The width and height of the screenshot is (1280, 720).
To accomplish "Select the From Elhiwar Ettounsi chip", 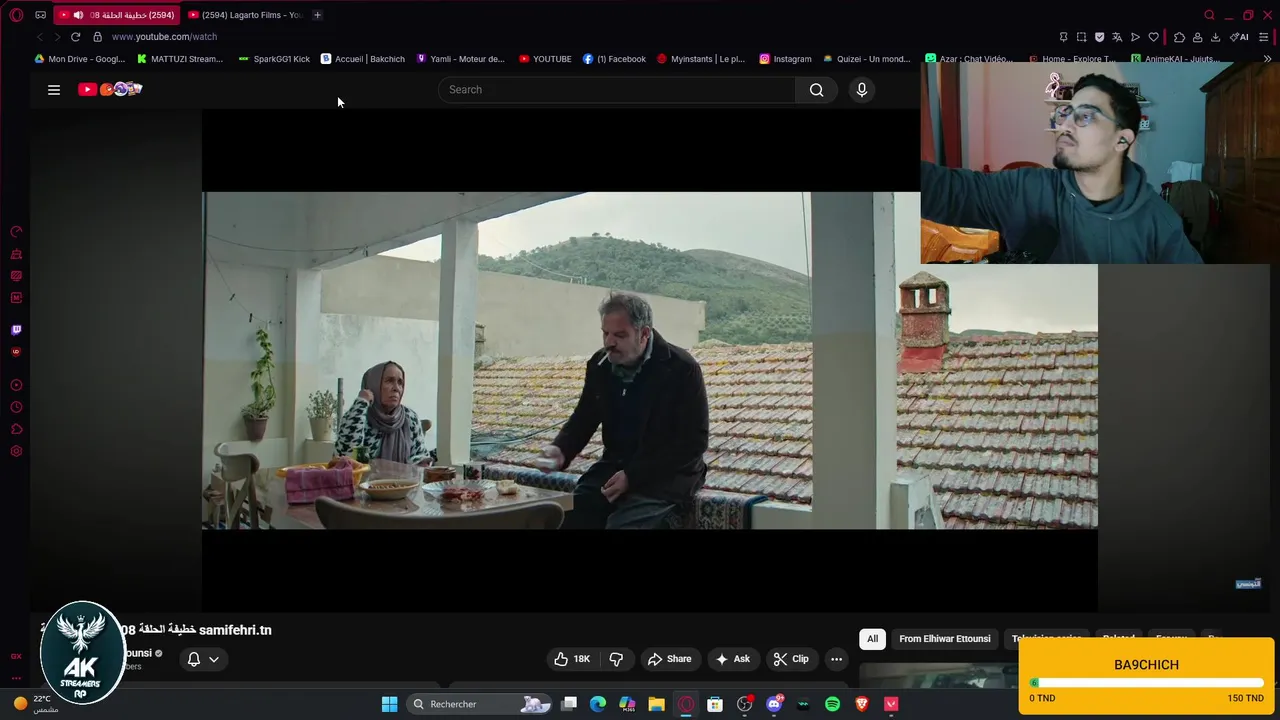I will coord(945,639).
